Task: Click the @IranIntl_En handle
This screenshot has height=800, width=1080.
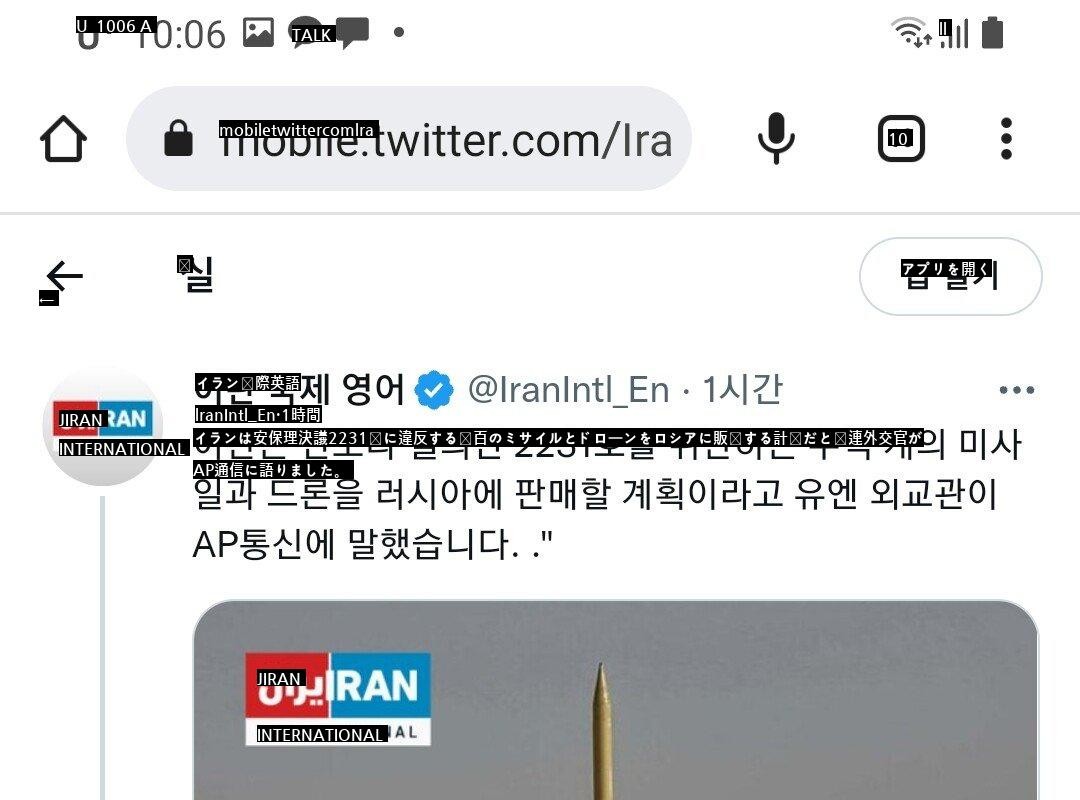Action: click(568, 389)
